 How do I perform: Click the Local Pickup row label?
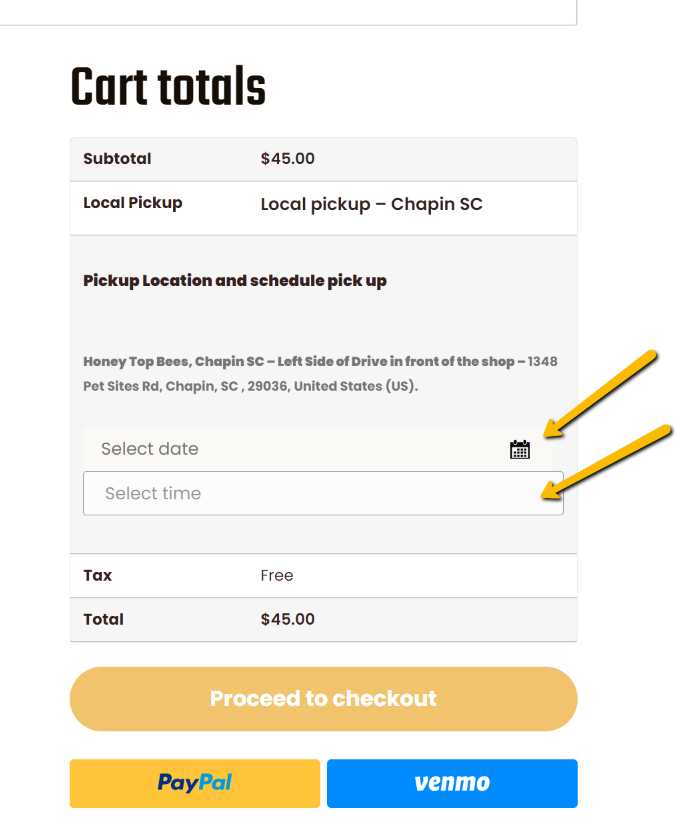(133, 203)
